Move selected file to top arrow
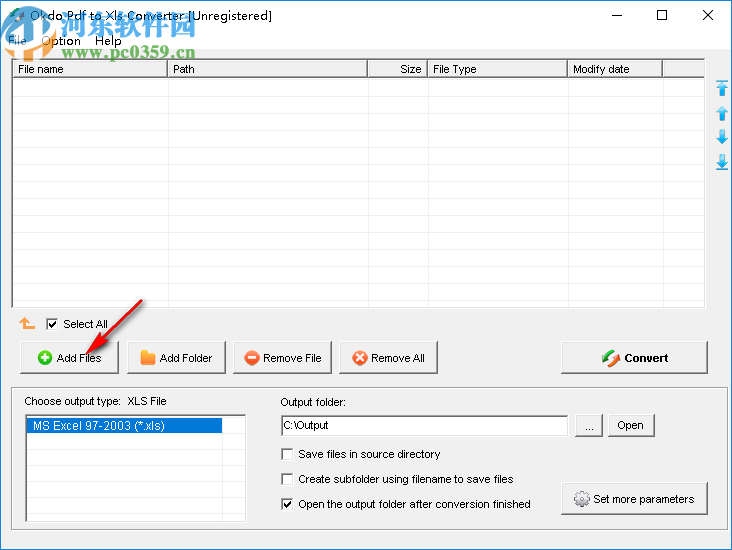Viewport: 732px width, 550px height. pos(722,88)
